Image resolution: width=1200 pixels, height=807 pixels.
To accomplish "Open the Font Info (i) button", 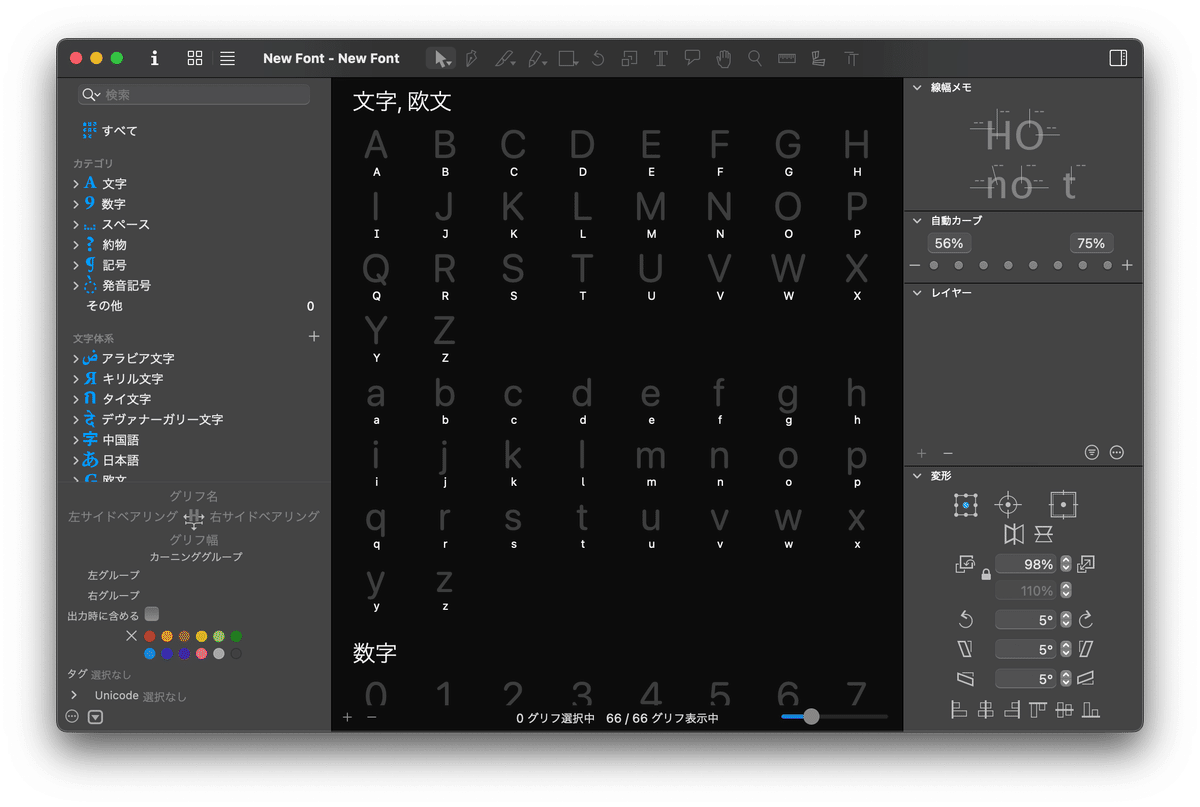I will pyautogui.click(x=154, y=58).
